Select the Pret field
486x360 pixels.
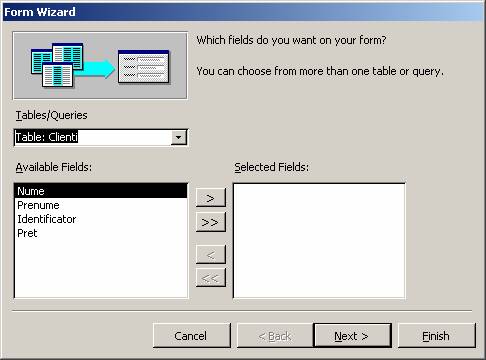click(x=101, y=233)
